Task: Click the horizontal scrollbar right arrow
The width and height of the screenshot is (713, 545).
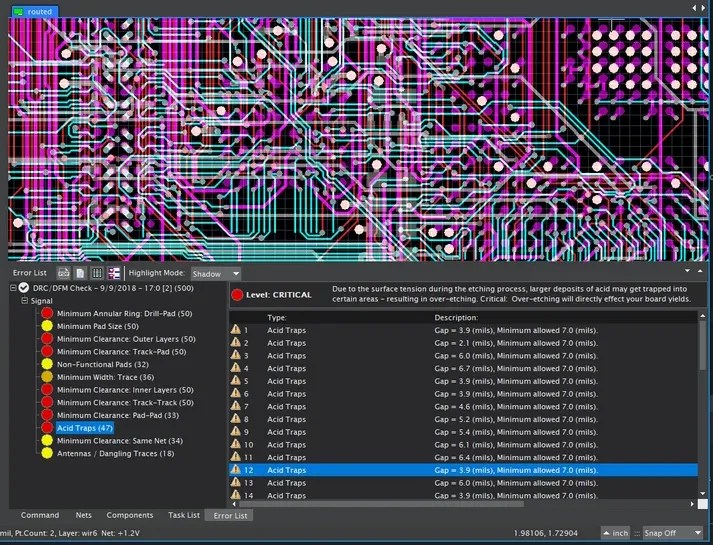Action: (692, 504)
